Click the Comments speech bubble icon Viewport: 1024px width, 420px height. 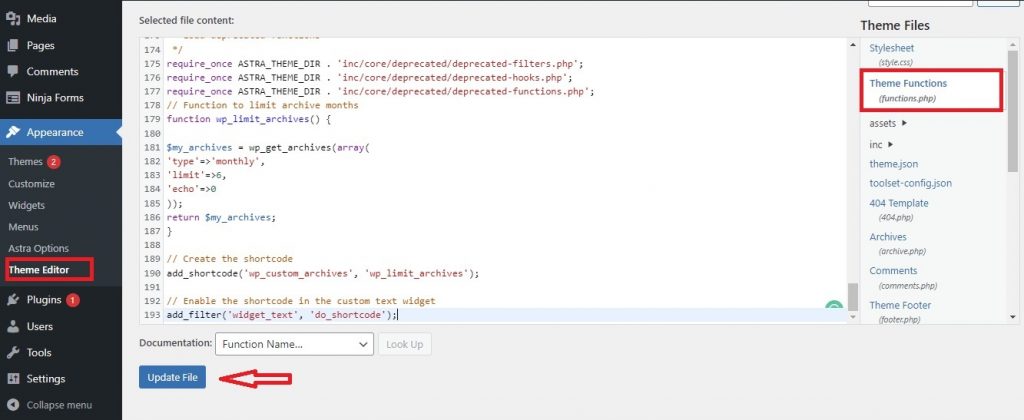tap(13, 72)
